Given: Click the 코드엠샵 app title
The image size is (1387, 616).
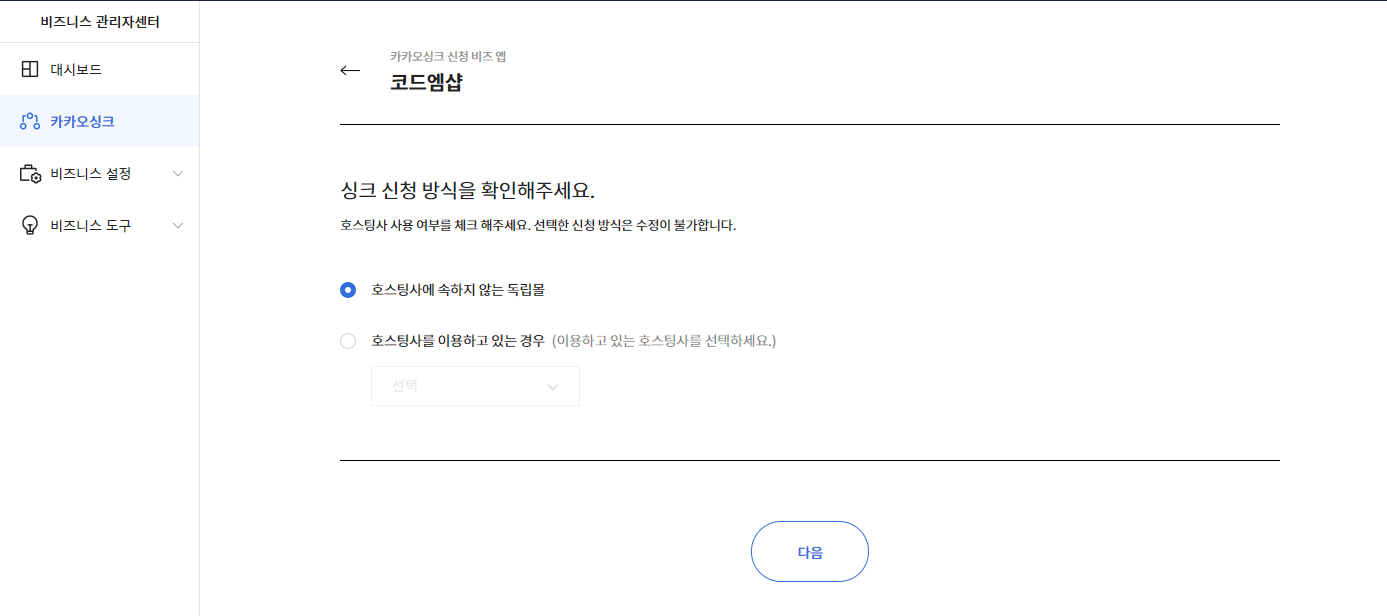Looking at the screenshot, I should 427,83.
